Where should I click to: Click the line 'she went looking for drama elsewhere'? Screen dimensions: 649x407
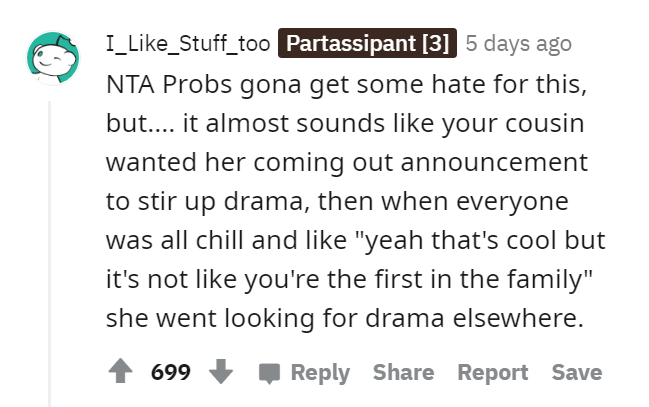[x=344, y=318]
